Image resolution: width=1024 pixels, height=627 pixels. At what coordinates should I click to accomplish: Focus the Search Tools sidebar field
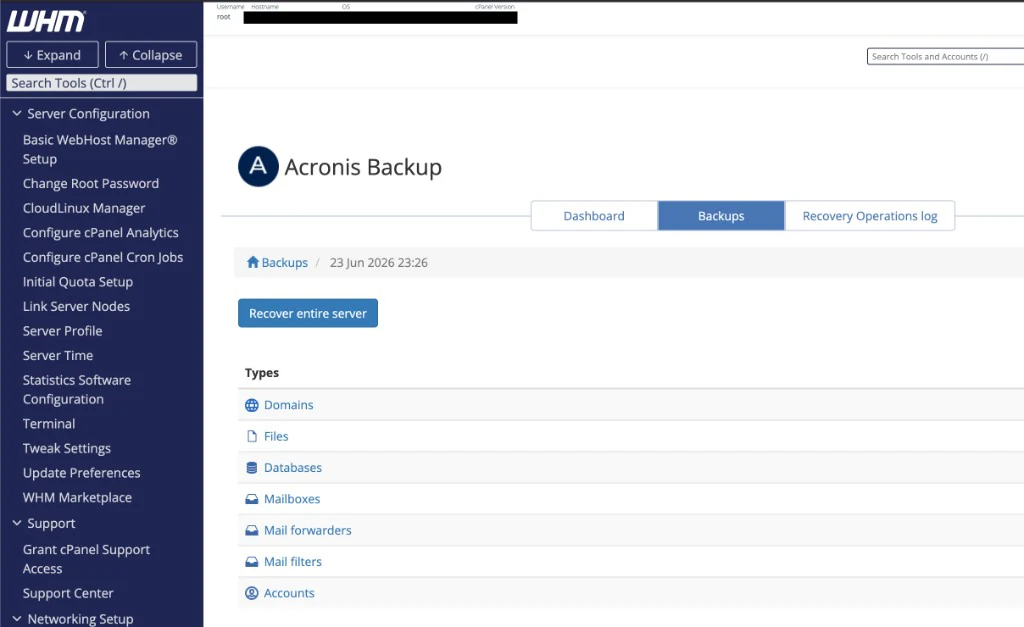[101, 83]
